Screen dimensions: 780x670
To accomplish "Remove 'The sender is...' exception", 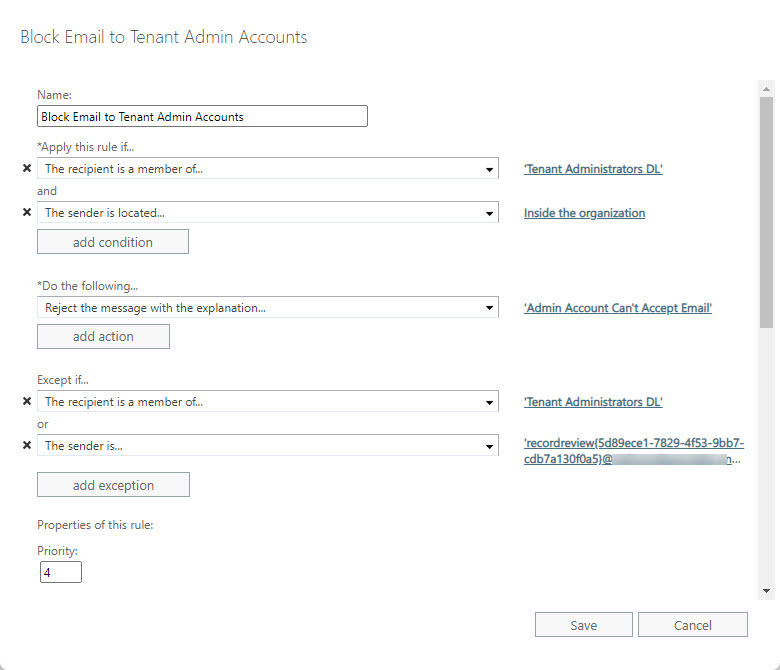I will click(x=27, y=445).
